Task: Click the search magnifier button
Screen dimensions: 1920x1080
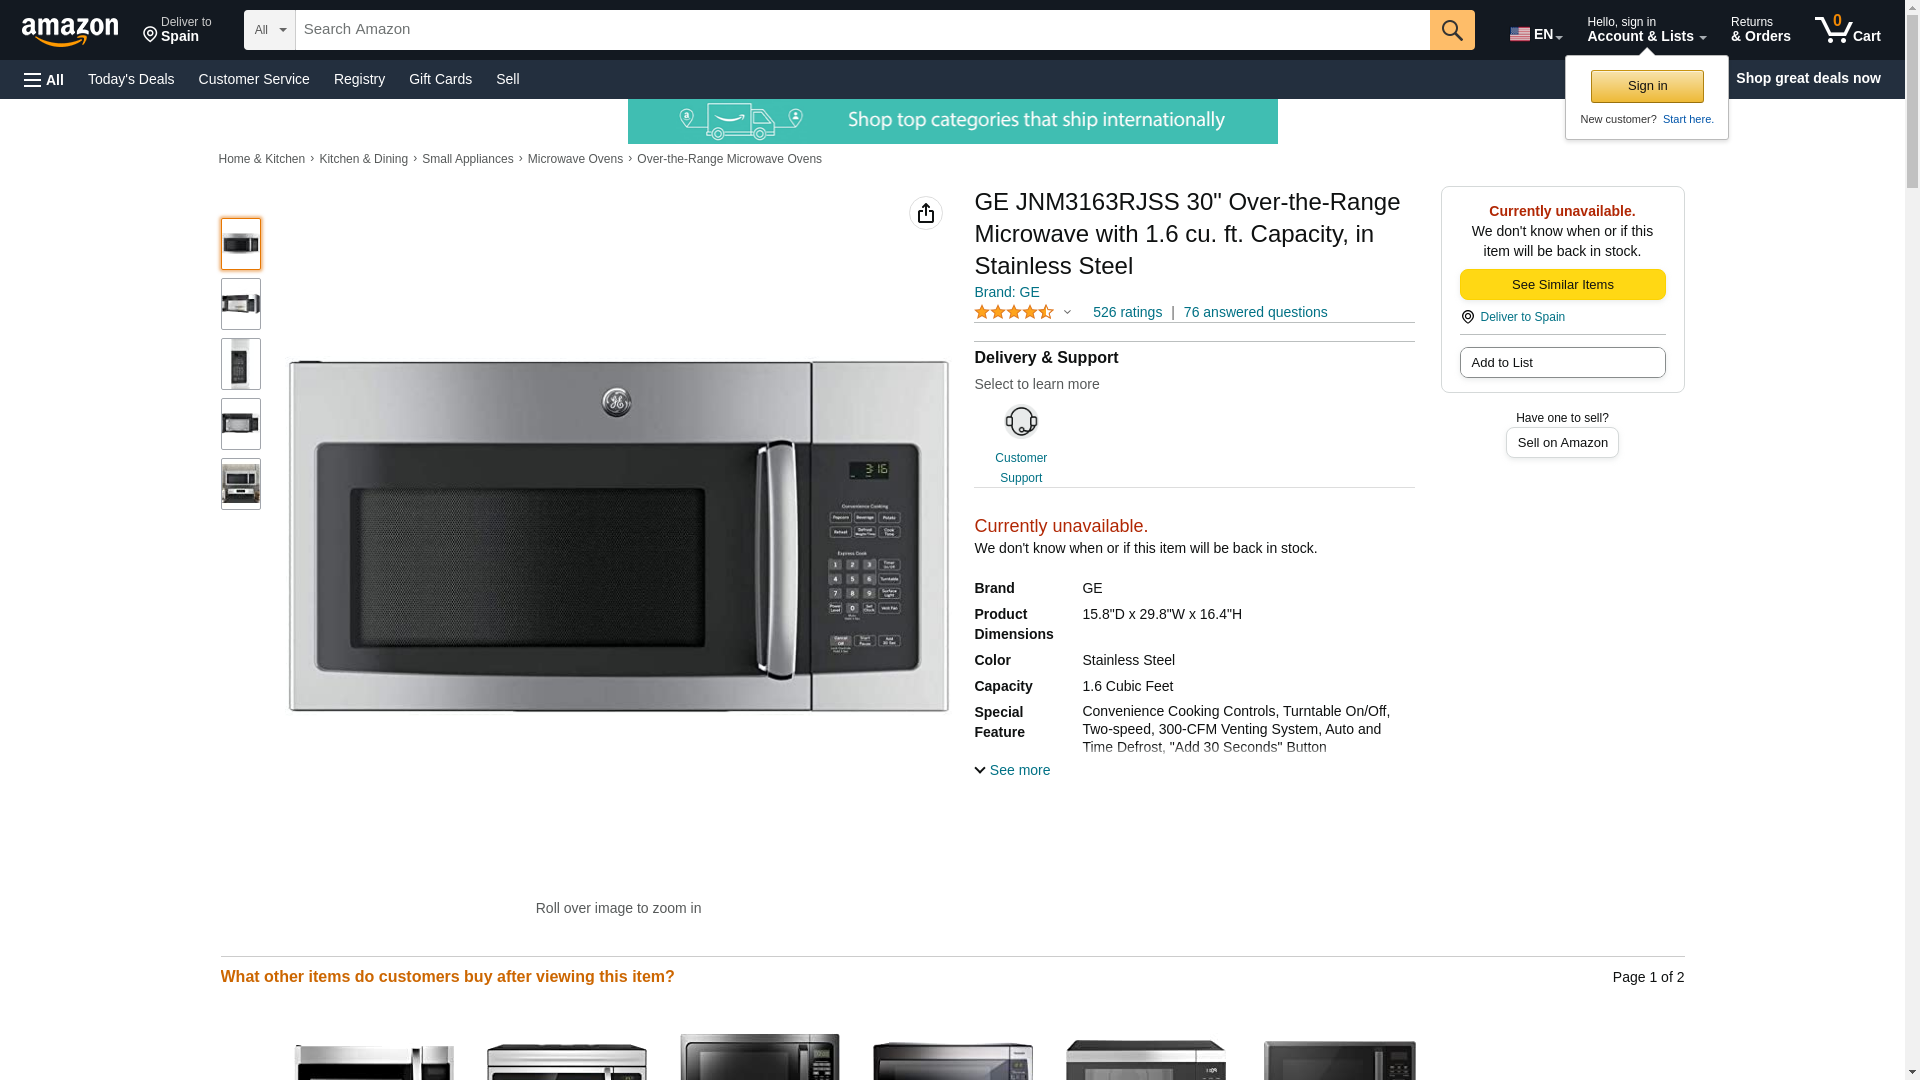Action: (1451, 30)
